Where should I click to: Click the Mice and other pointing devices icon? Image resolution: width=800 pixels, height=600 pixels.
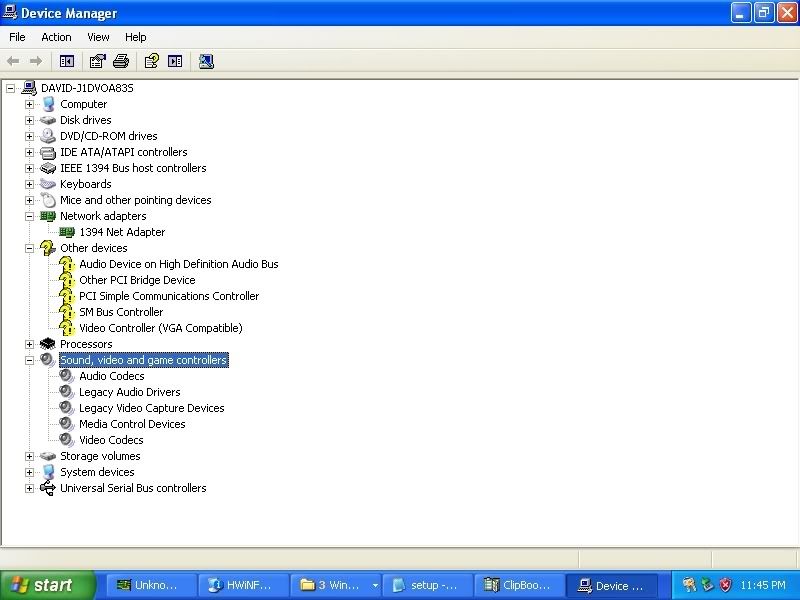(48, 200)
